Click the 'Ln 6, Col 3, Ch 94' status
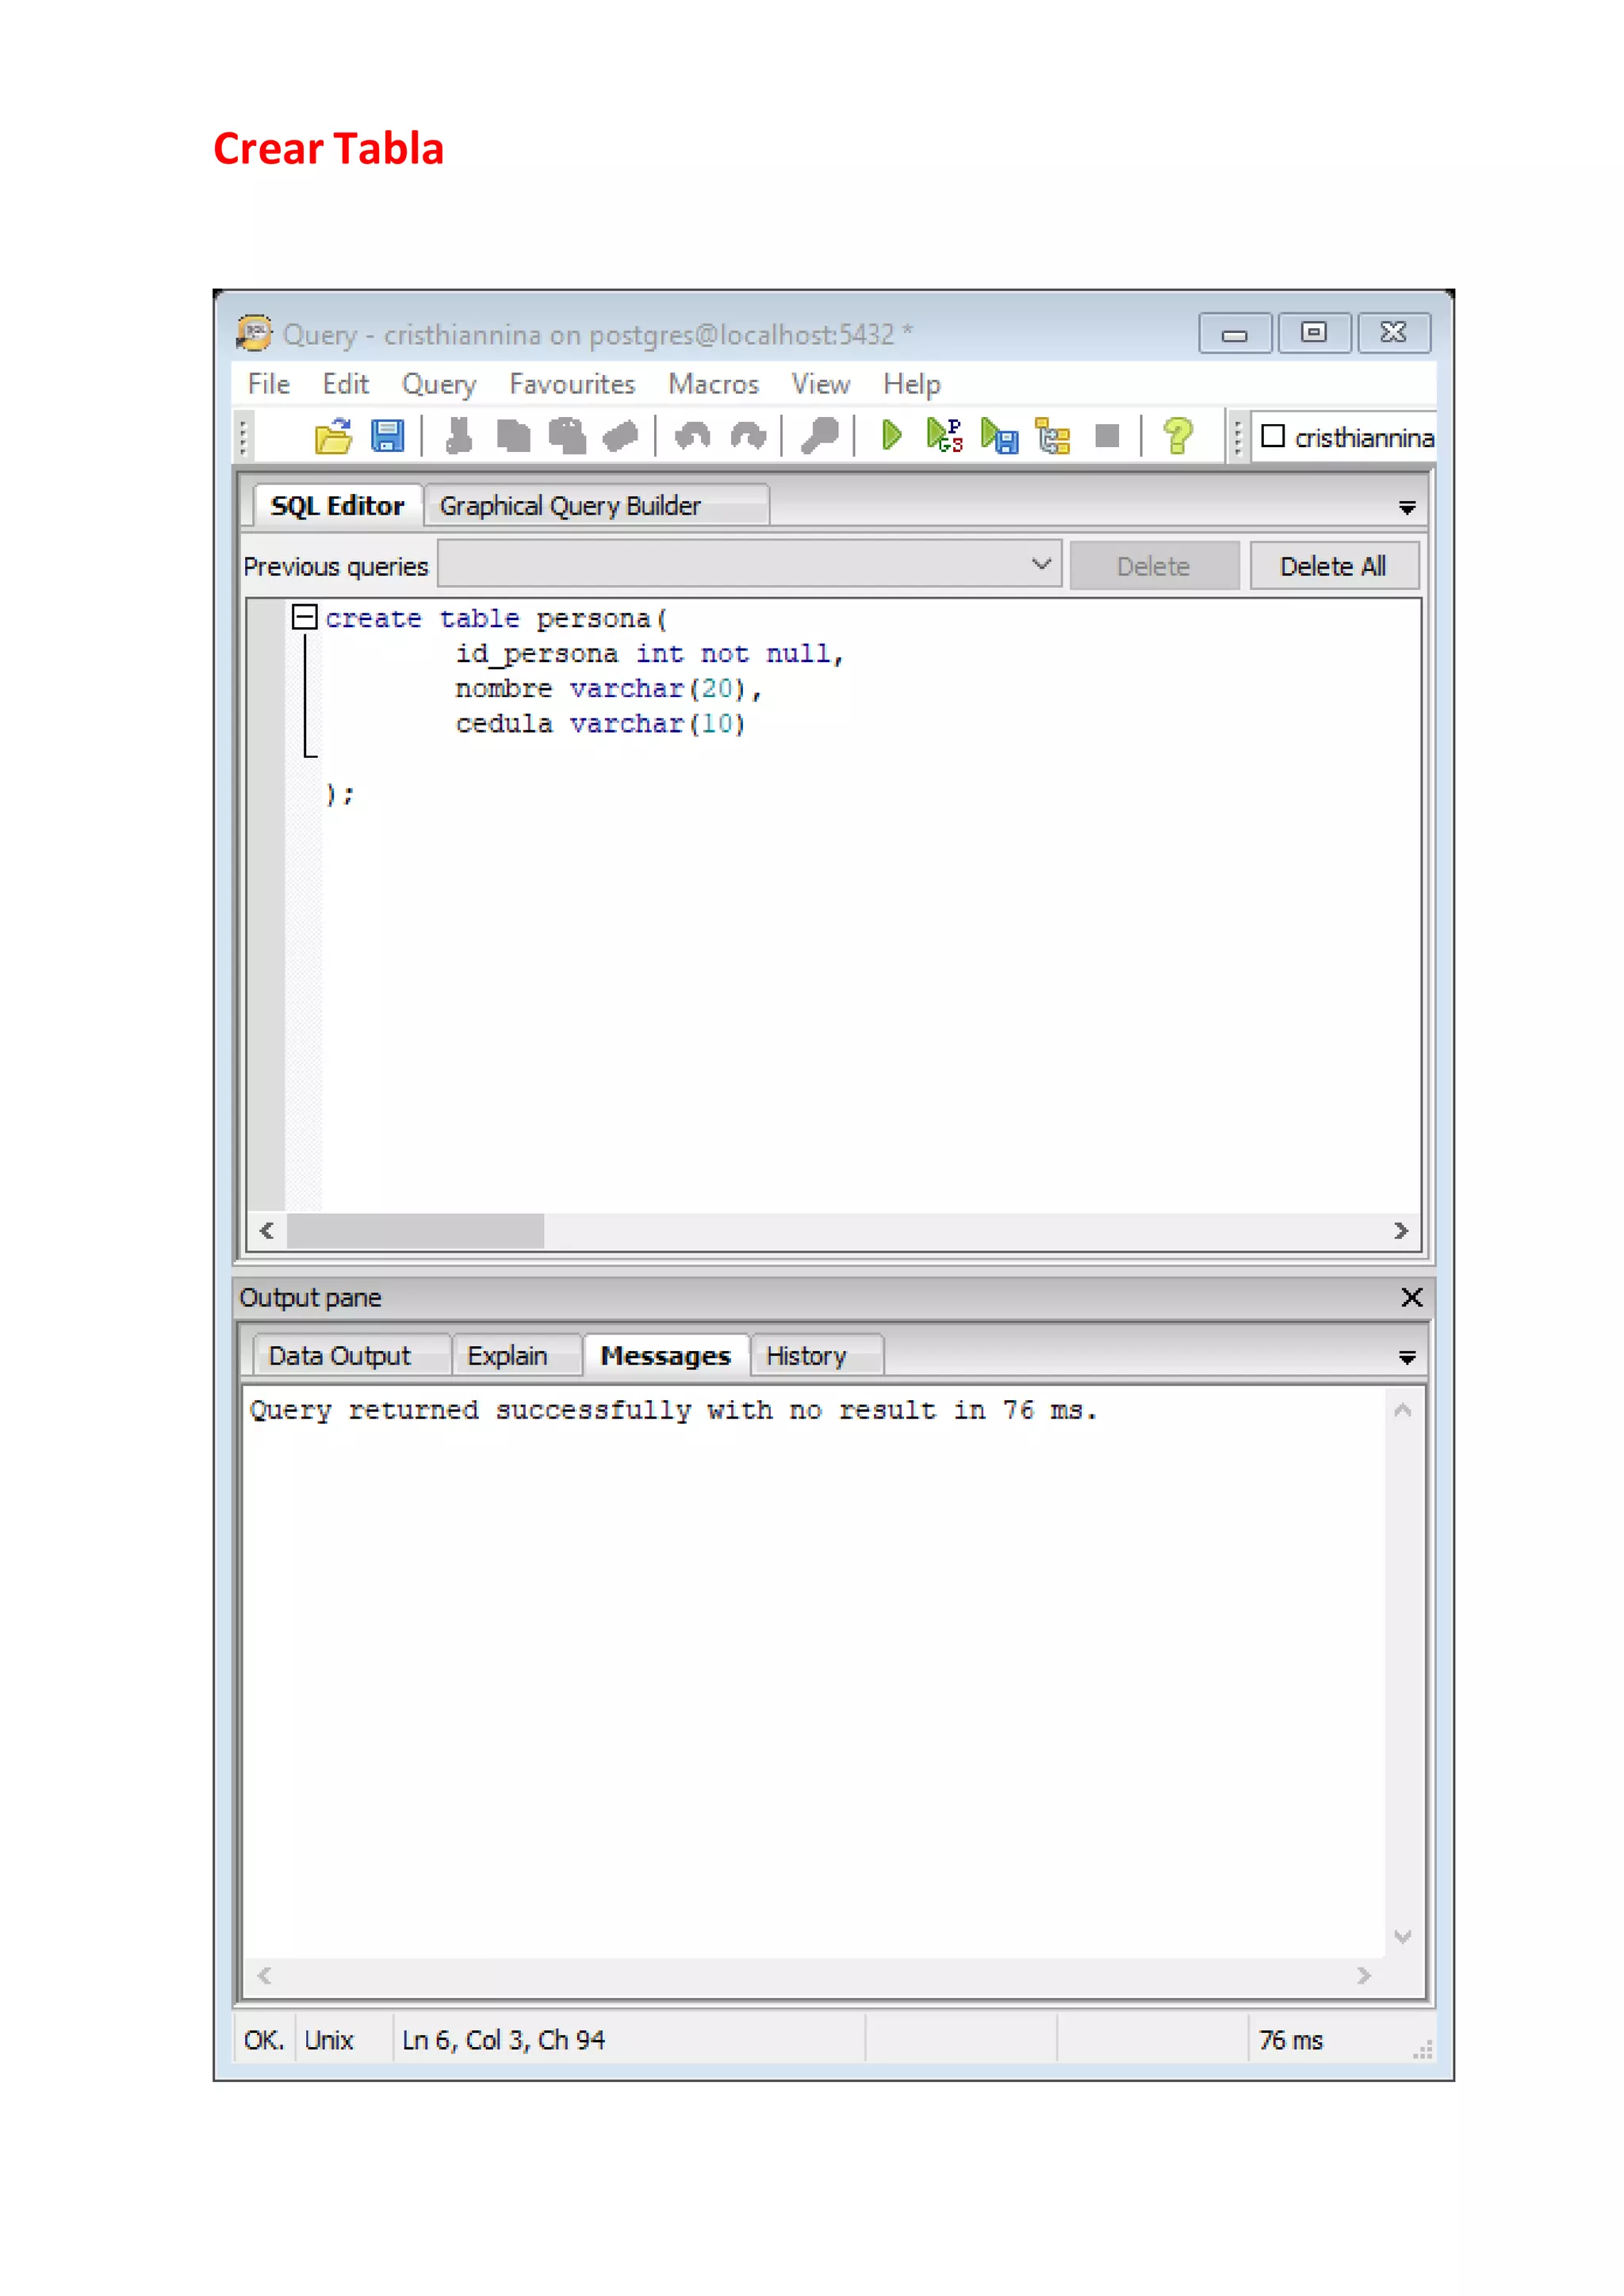1624x2296 pixels. click(x=503, y=2040)
